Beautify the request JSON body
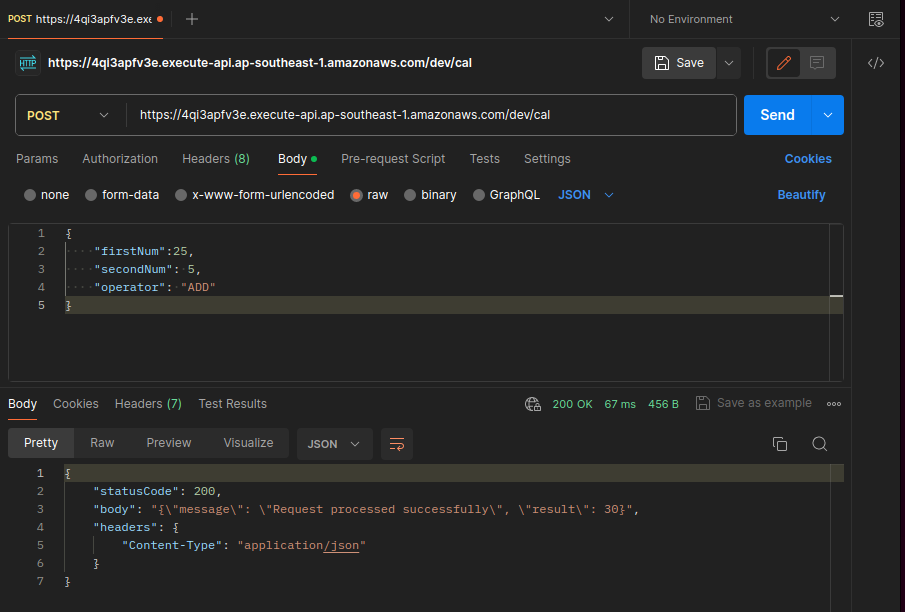The width and height of the screenshot is (905, 612). [801, 195]
